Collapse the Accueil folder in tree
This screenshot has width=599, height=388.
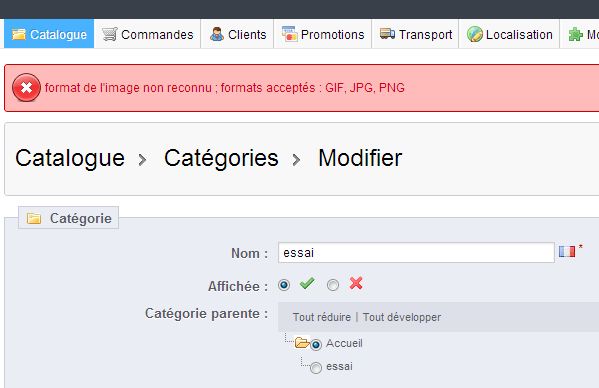(301, 343)
